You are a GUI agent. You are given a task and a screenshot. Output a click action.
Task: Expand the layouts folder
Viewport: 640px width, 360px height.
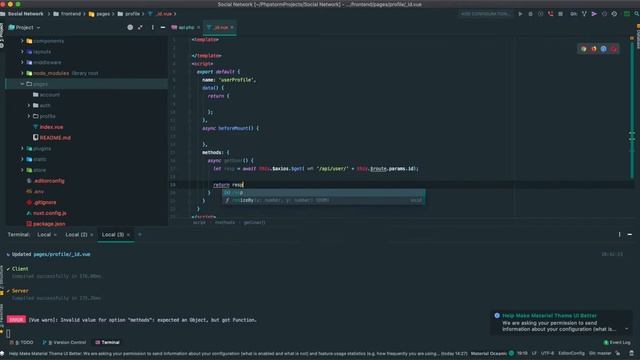22,52
